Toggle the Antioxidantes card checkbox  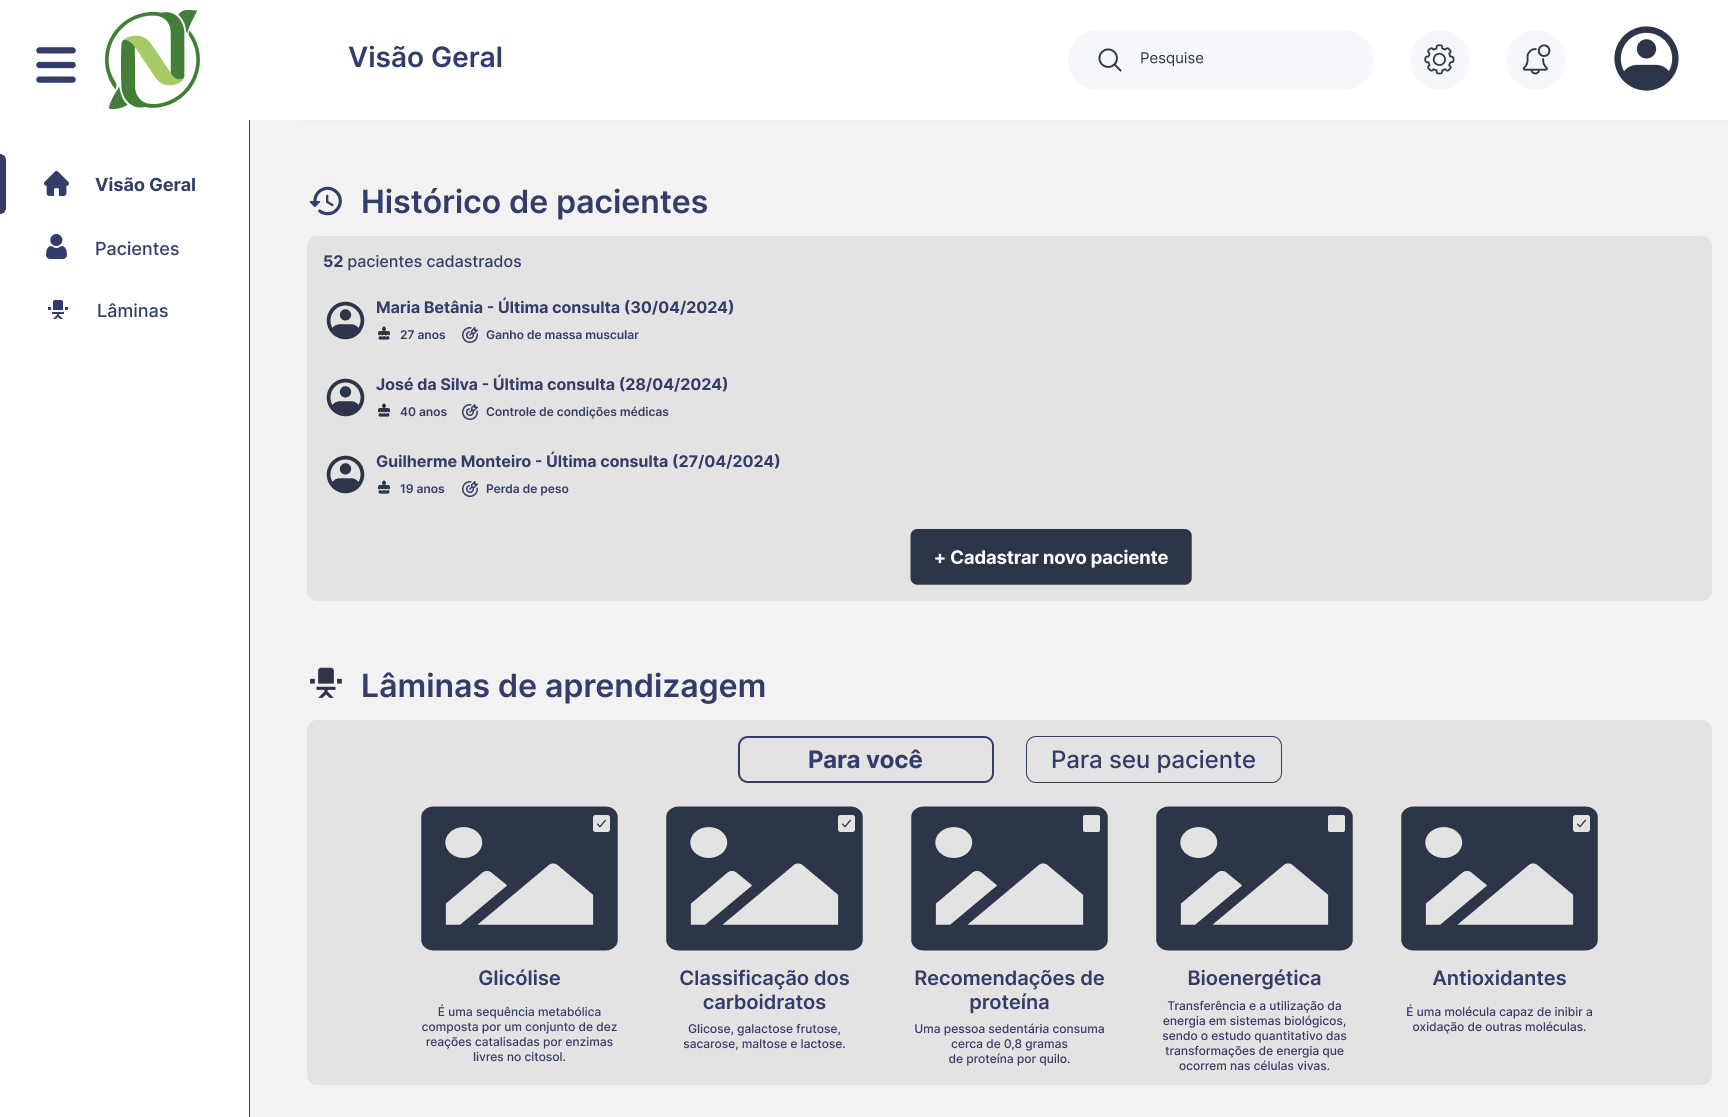point(1581,823)
